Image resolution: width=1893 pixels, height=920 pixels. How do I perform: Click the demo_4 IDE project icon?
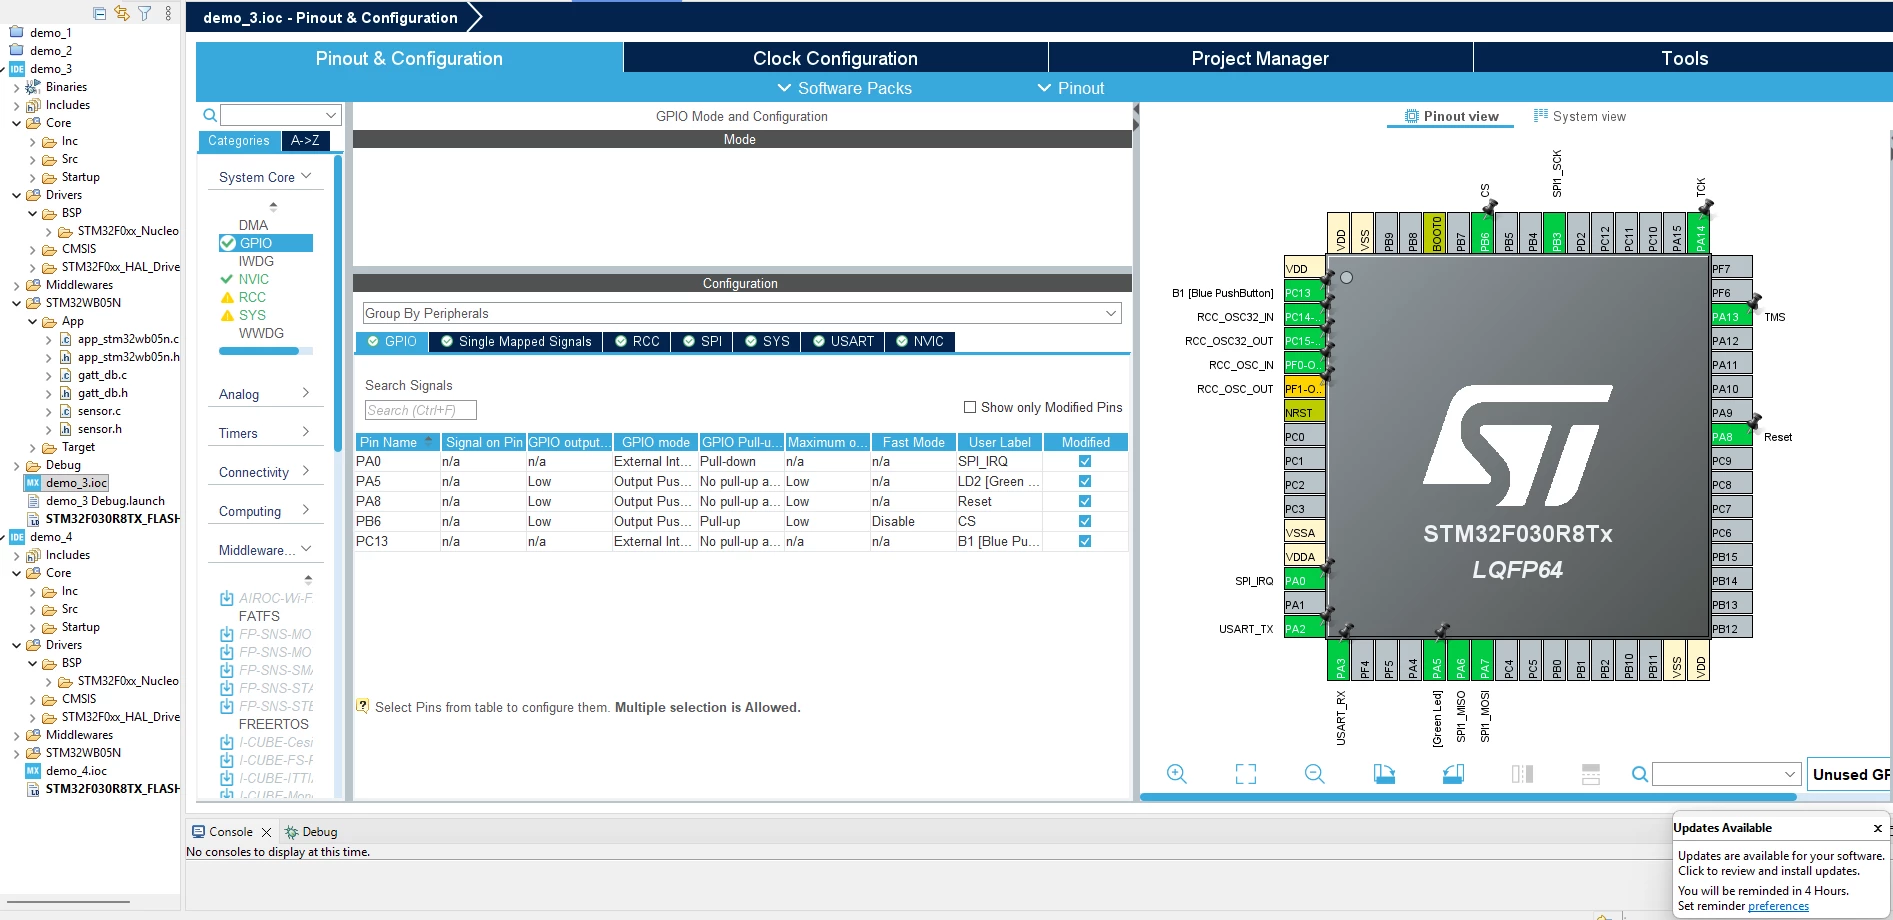coord(17,537)
